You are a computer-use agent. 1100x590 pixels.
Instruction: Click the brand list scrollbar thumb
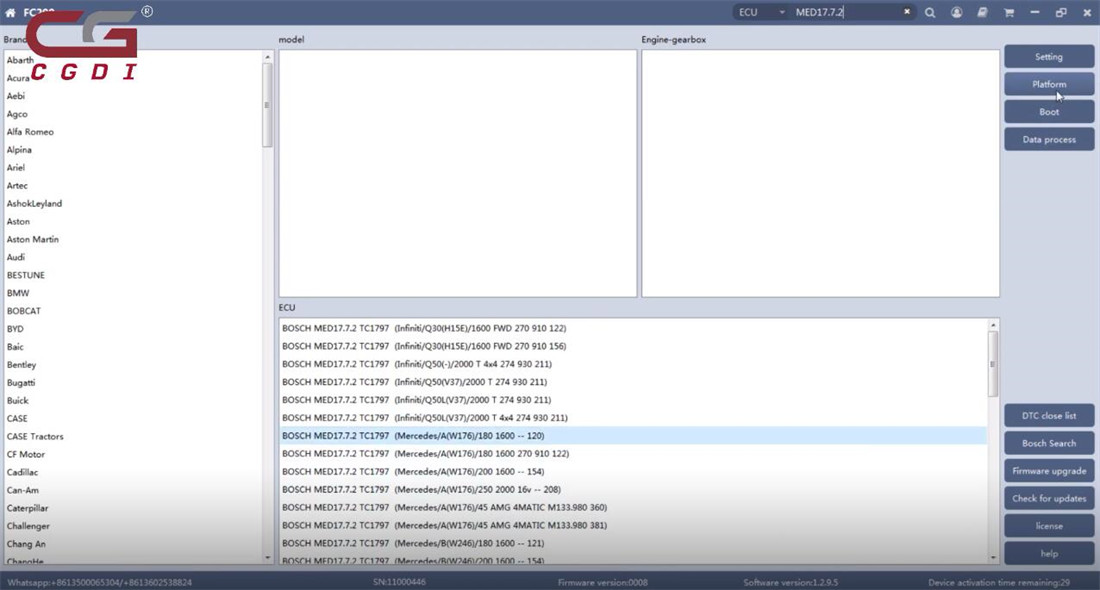tap(267, 105)
